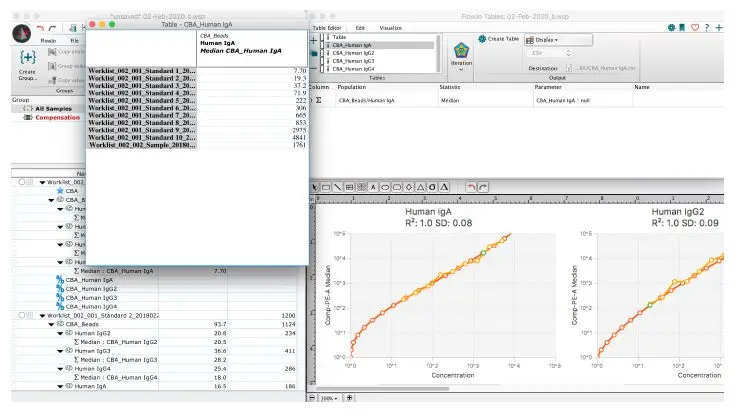Click the heart icon in Table Editor
Image resolution: width=735 pixels, height=418 pixels.
coord(695,27)
